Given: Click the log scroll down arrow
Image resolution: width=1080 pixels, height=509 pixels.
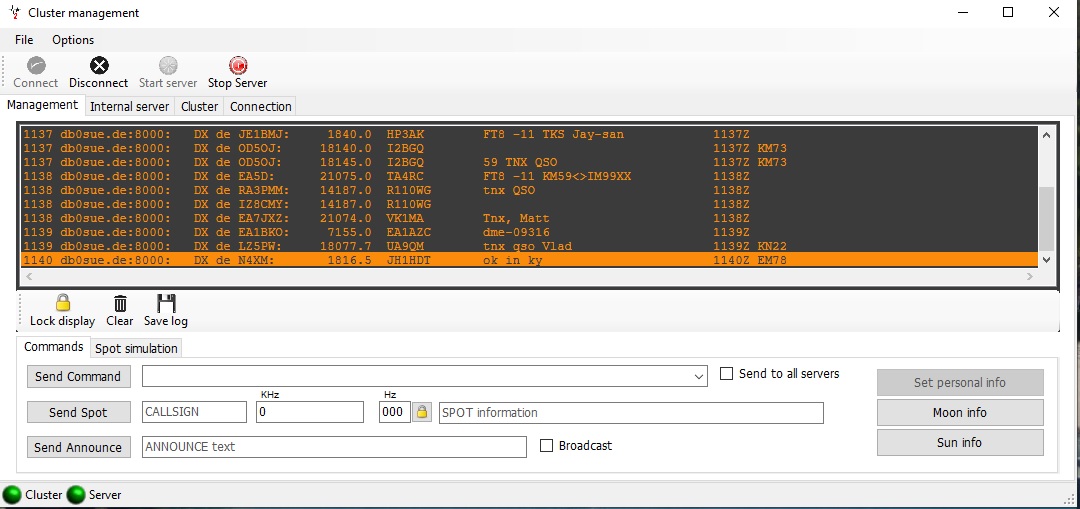Looking at the screenshot, I should [1046, 260].
